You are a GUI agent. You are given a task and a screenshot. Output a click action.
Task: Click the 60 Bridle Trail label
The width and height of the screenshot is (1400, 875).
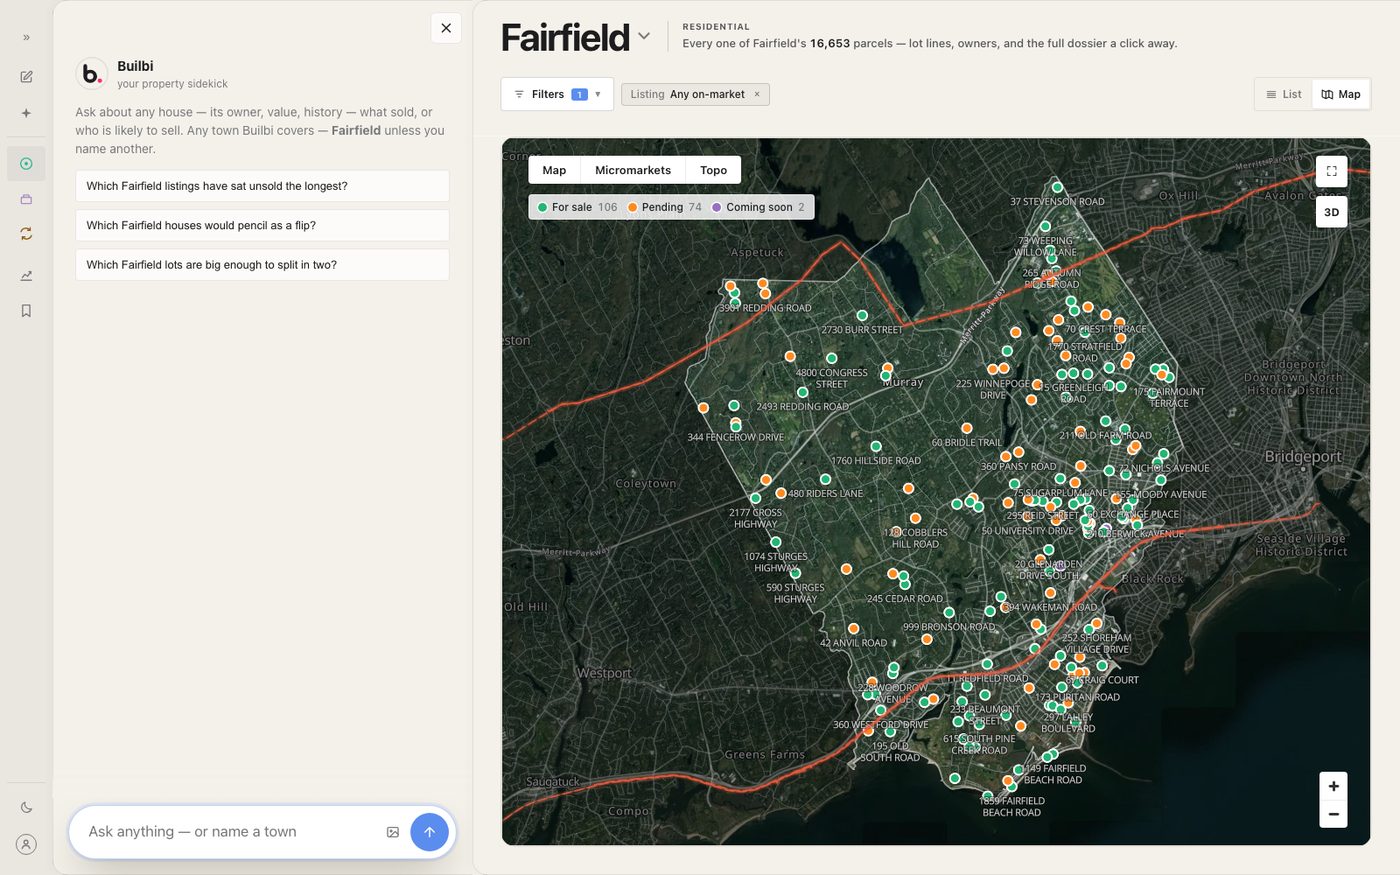[967, 442]
